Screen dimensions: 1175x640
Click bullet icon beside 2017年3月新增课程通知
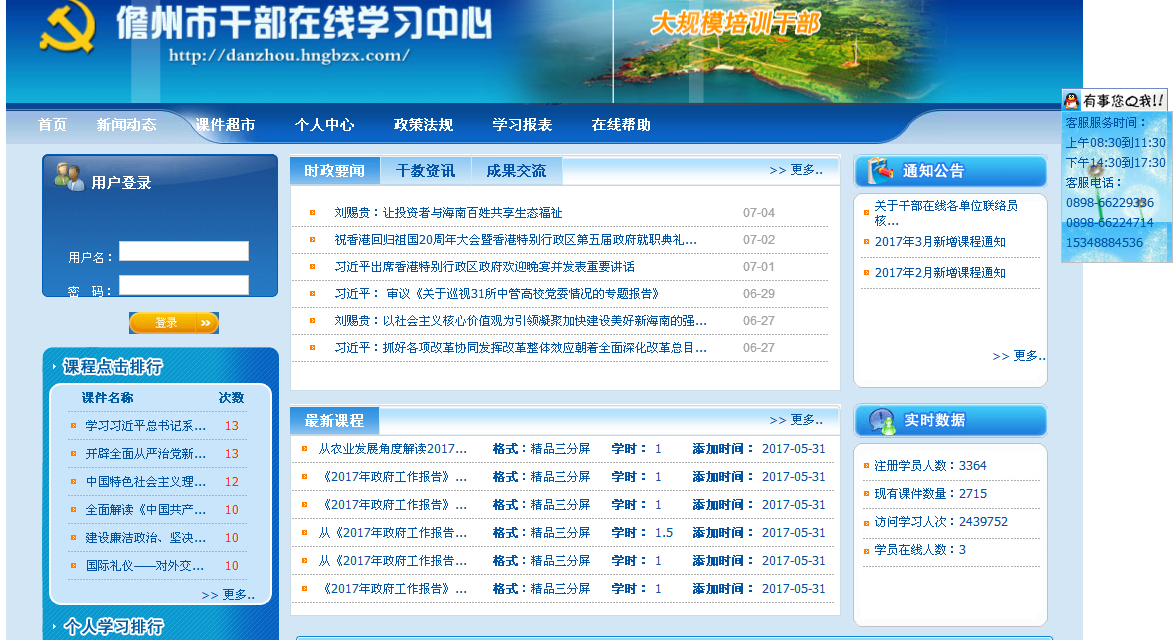(x=866, y=242)
